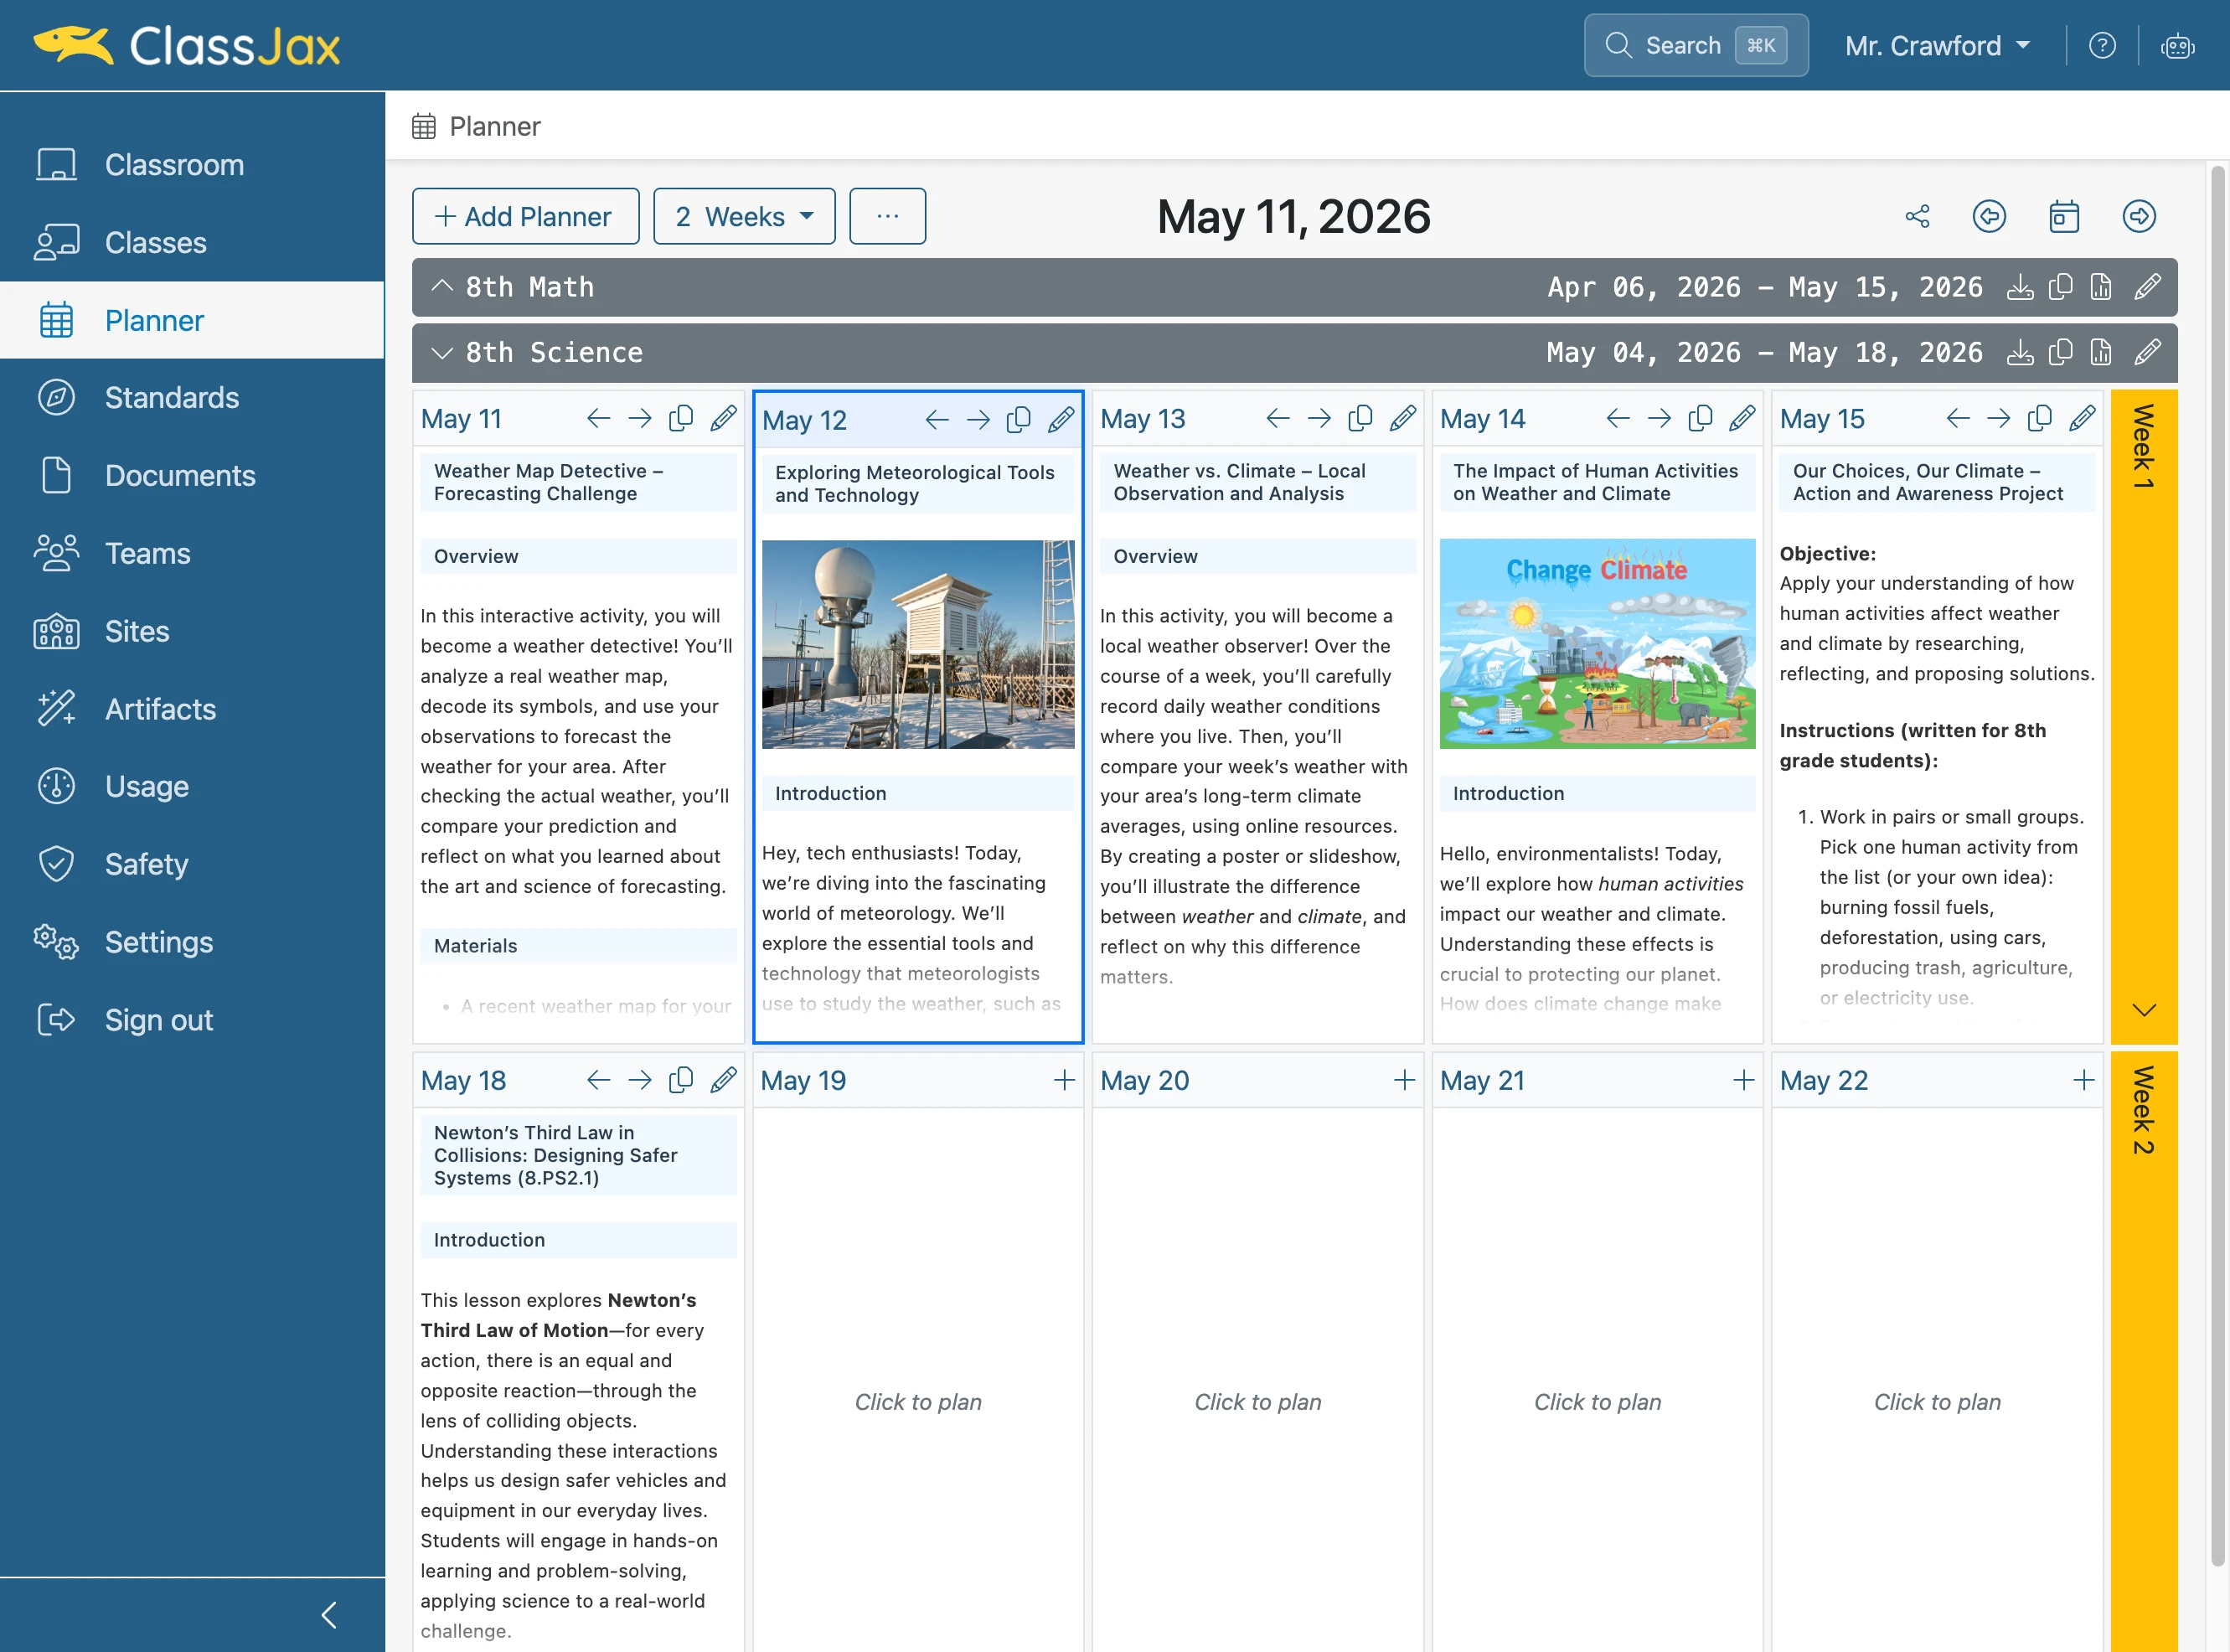Click to plan on May 19
The height and width of the screenshot is (1652, 2230).
(918, 1402)
